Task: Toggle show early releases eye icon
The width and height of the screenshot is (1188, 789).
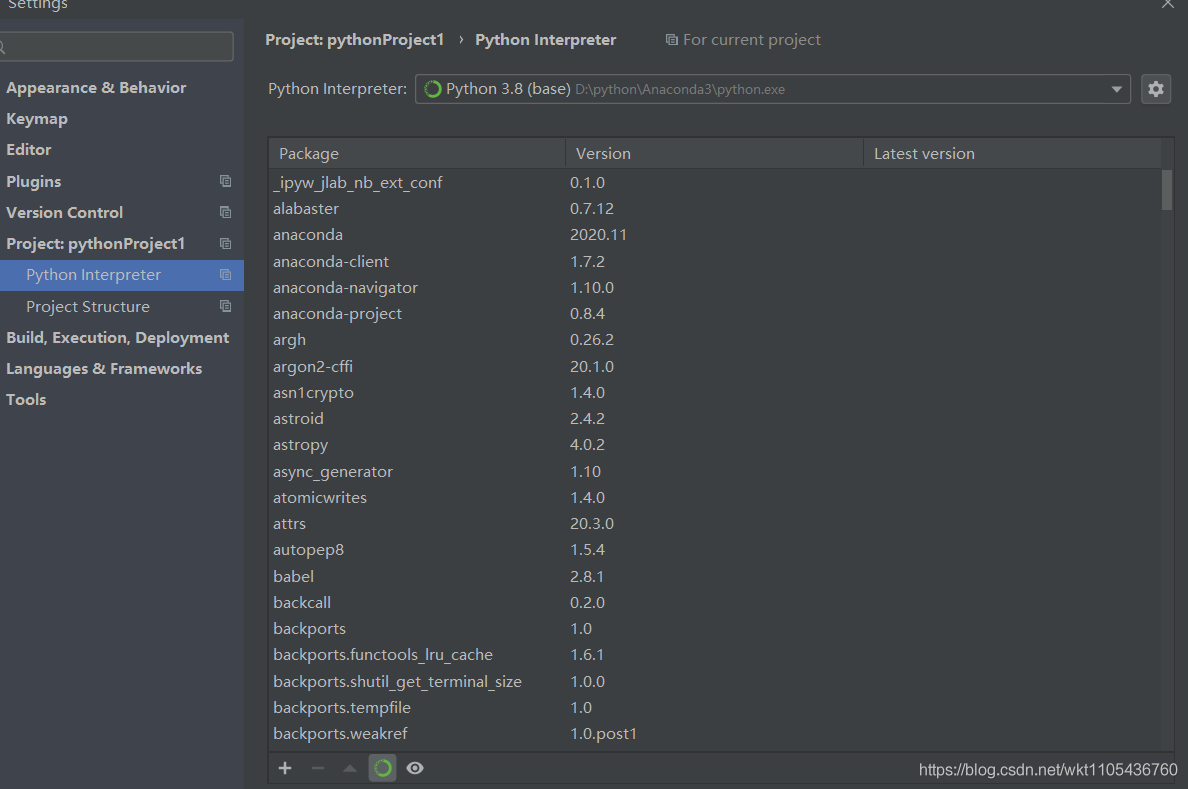Action: point(415,768)
